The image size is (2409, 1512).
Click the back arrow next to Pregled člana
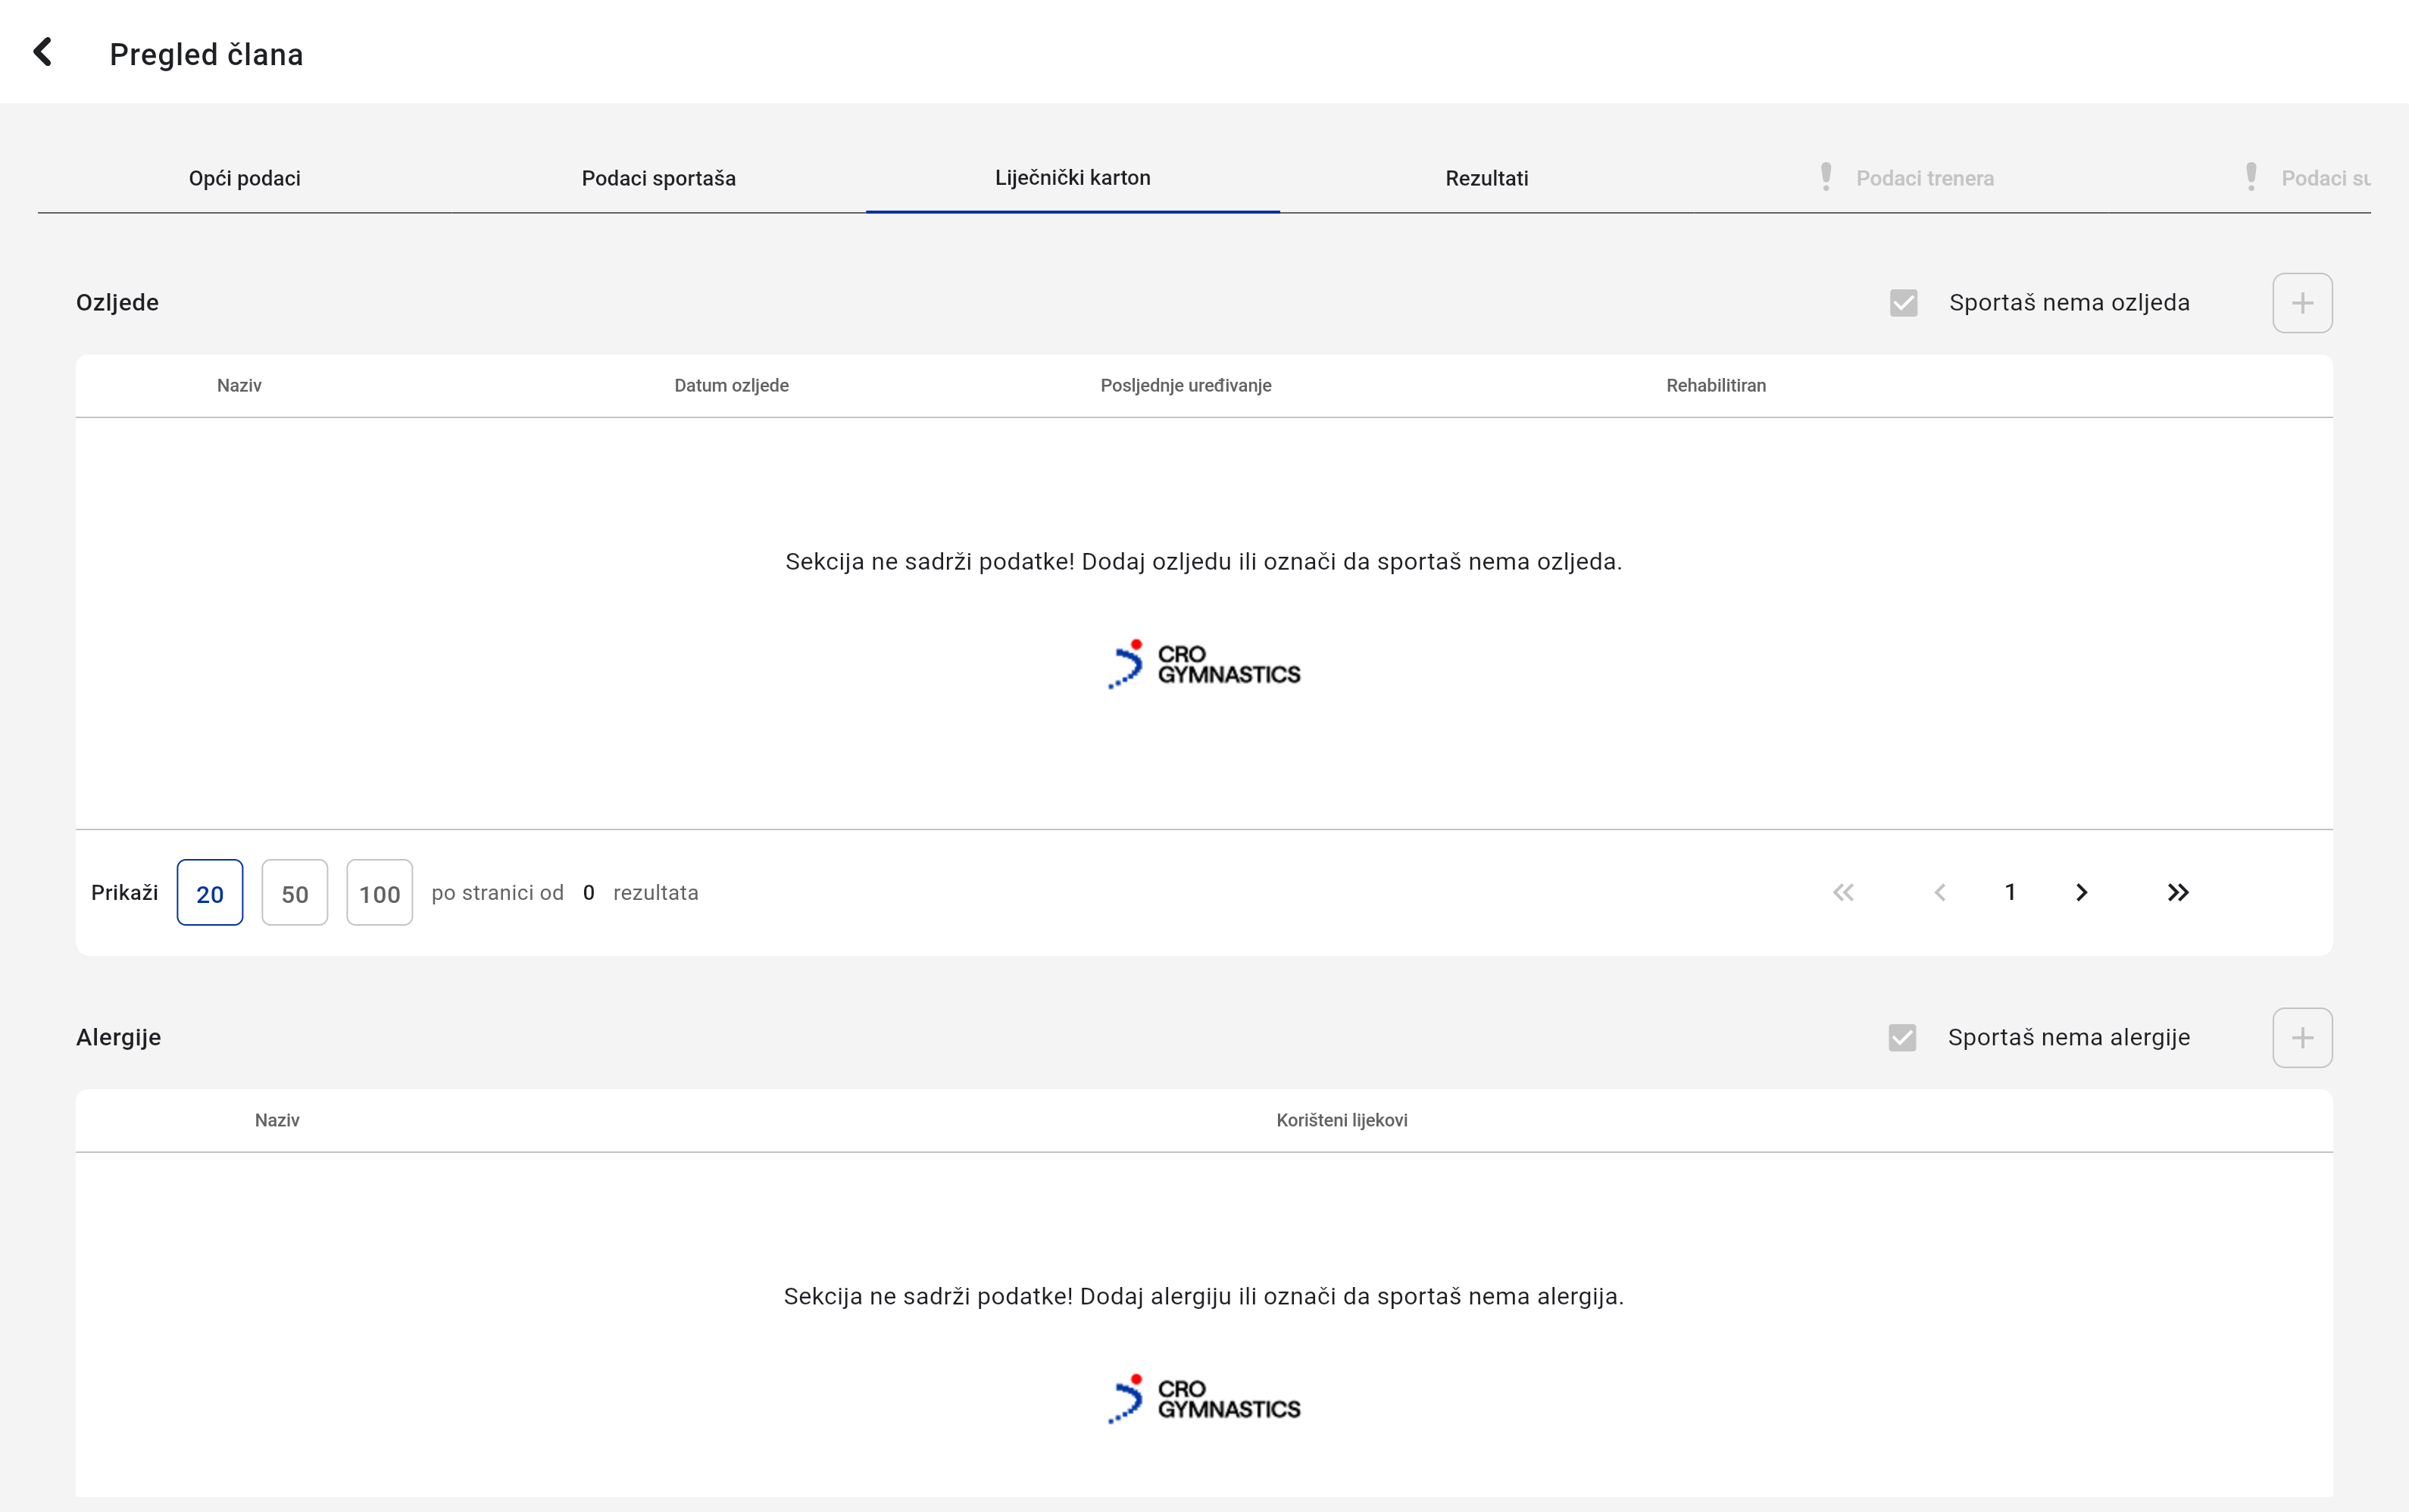point(42,52)
